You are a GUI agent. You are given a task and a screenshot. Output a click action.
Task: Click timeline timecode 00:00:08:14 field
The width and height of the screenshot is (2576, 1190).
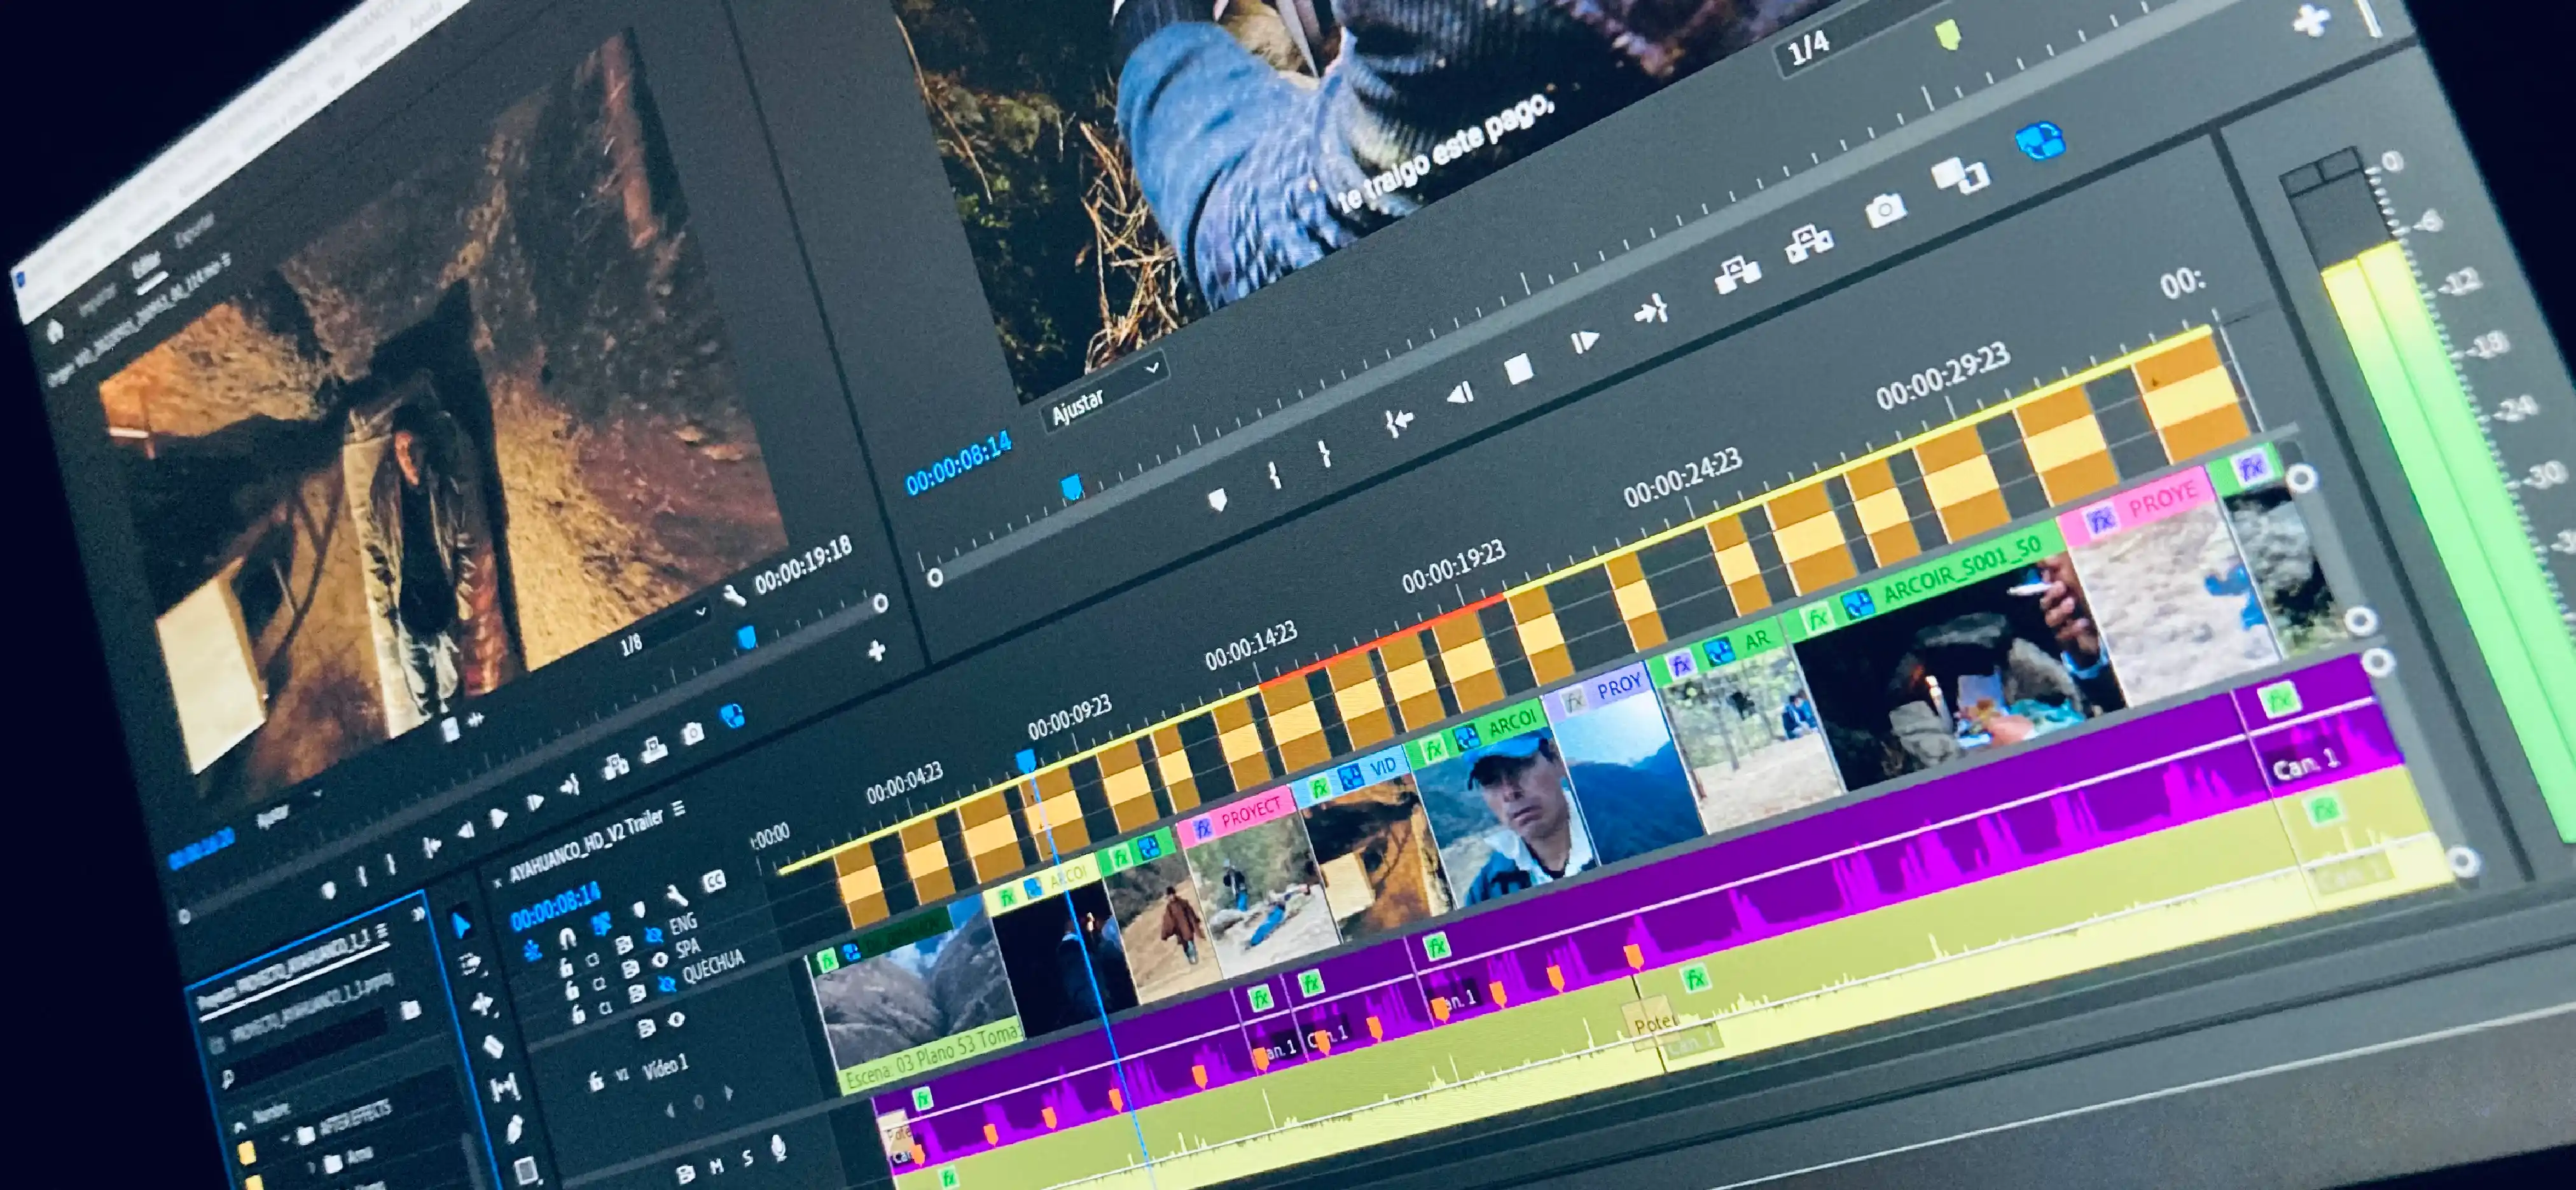click(x=555, y=905)
